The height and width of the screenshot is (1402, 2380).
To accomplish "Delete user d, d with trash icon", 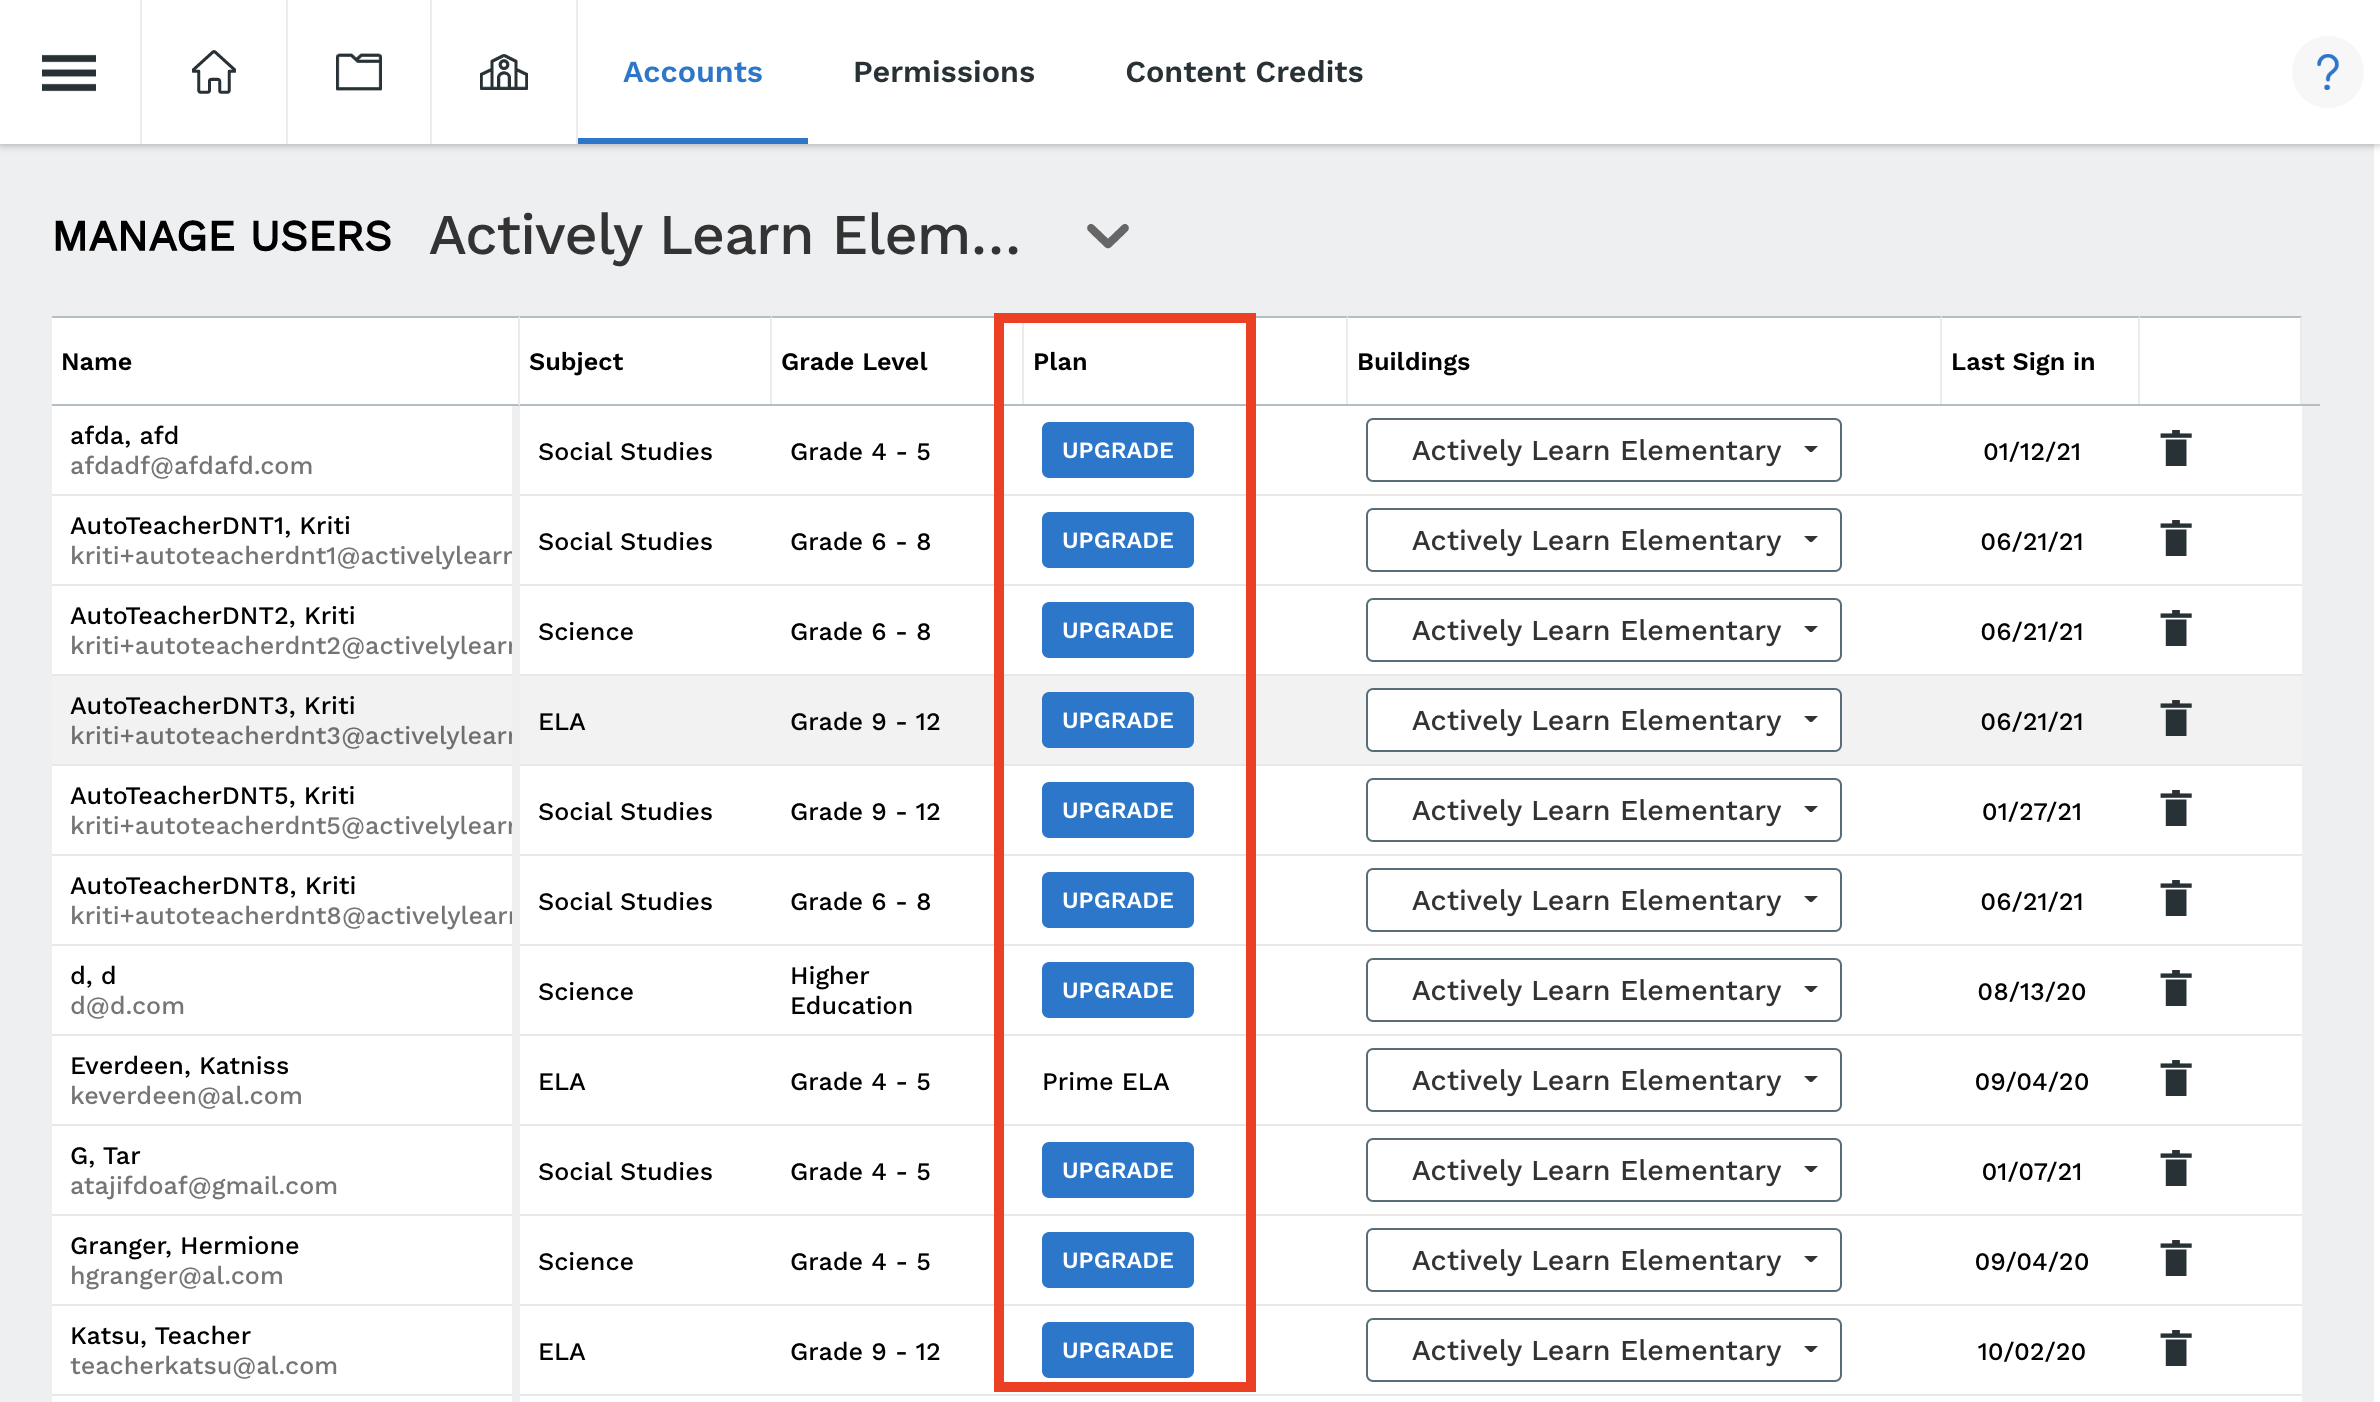I will 2176,989.
